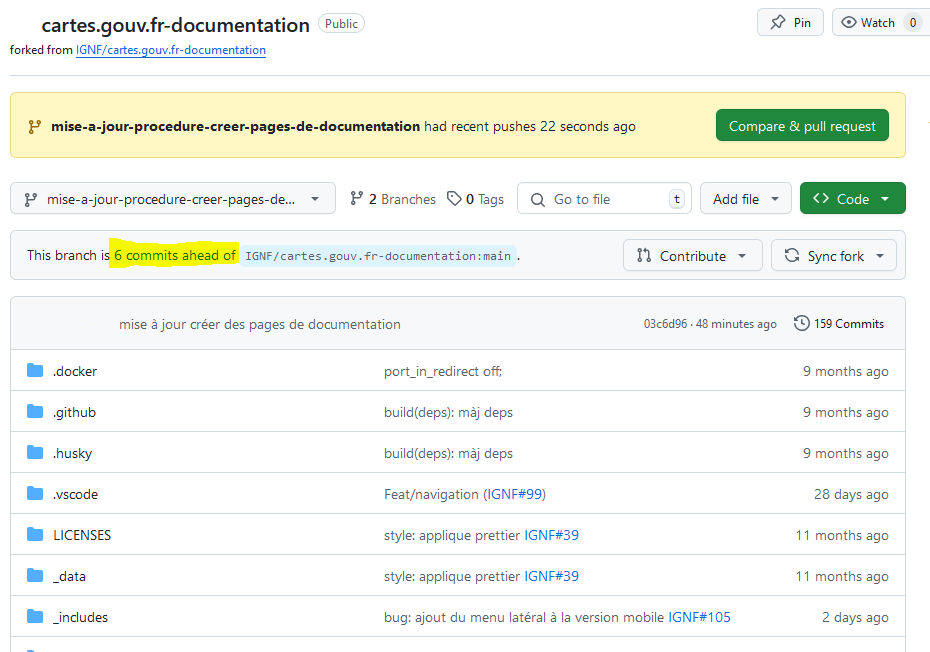Click the clock icon beside 159 Commits
Screen dimensions: 930x652
click(800, 323)
